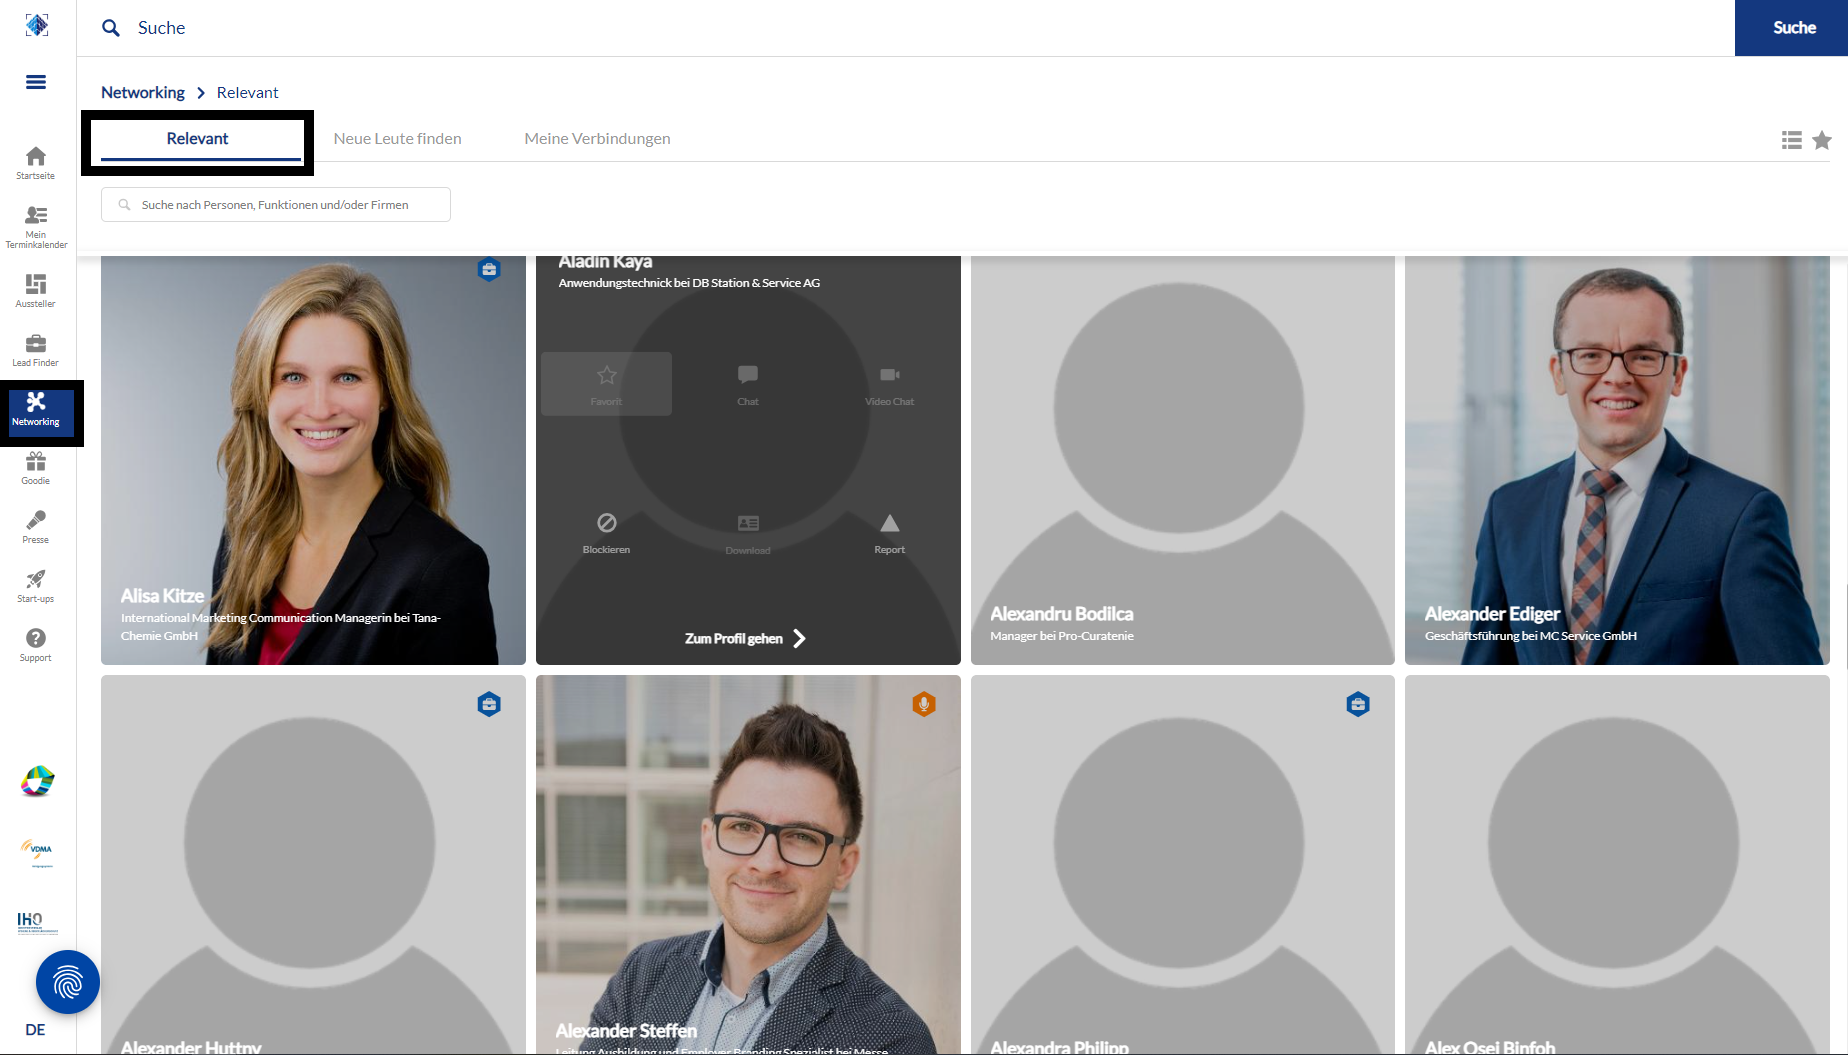Screen dimensions: 1848x1055
Task: Start a Chat with Aladin Kaya
Action: coord(748,384)
